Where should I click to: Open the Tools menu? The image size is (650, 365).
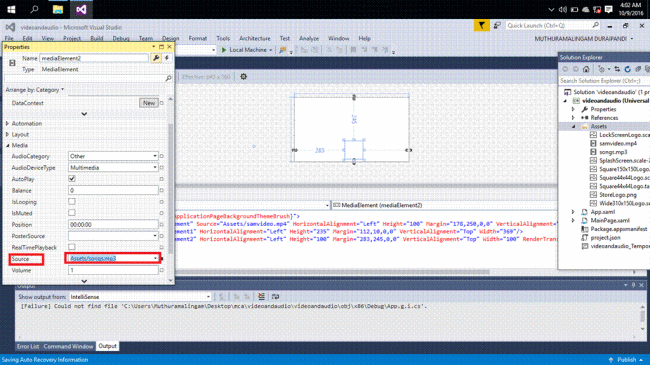(223, 38)
